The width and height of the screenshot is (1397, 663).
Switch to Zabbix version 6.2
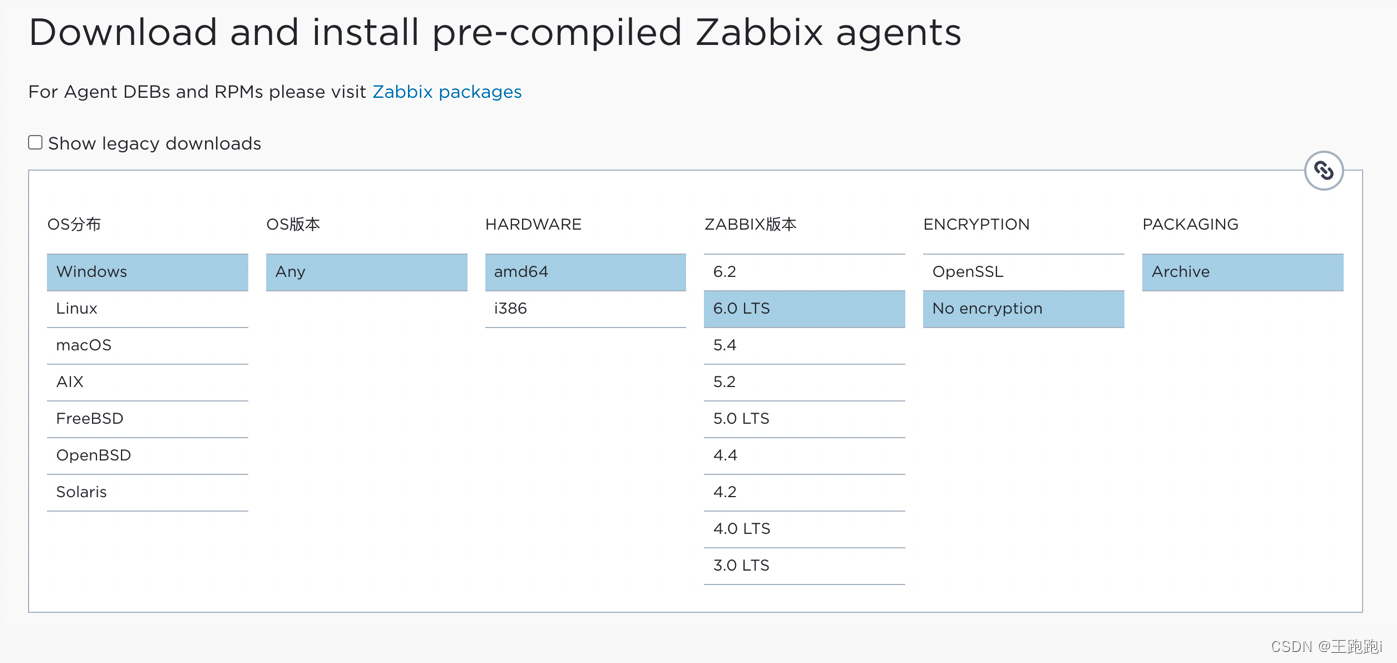(x=804, y=271)
